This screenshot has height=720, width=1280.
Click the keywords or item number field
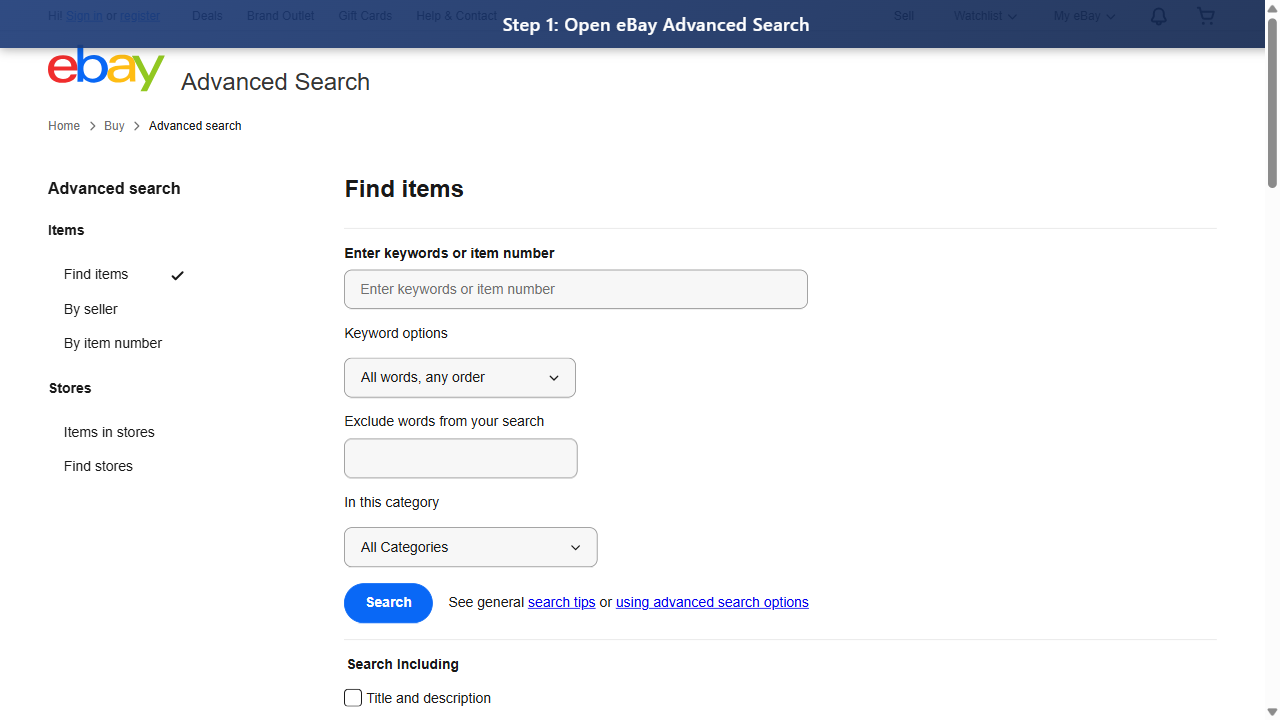(576, 289)
